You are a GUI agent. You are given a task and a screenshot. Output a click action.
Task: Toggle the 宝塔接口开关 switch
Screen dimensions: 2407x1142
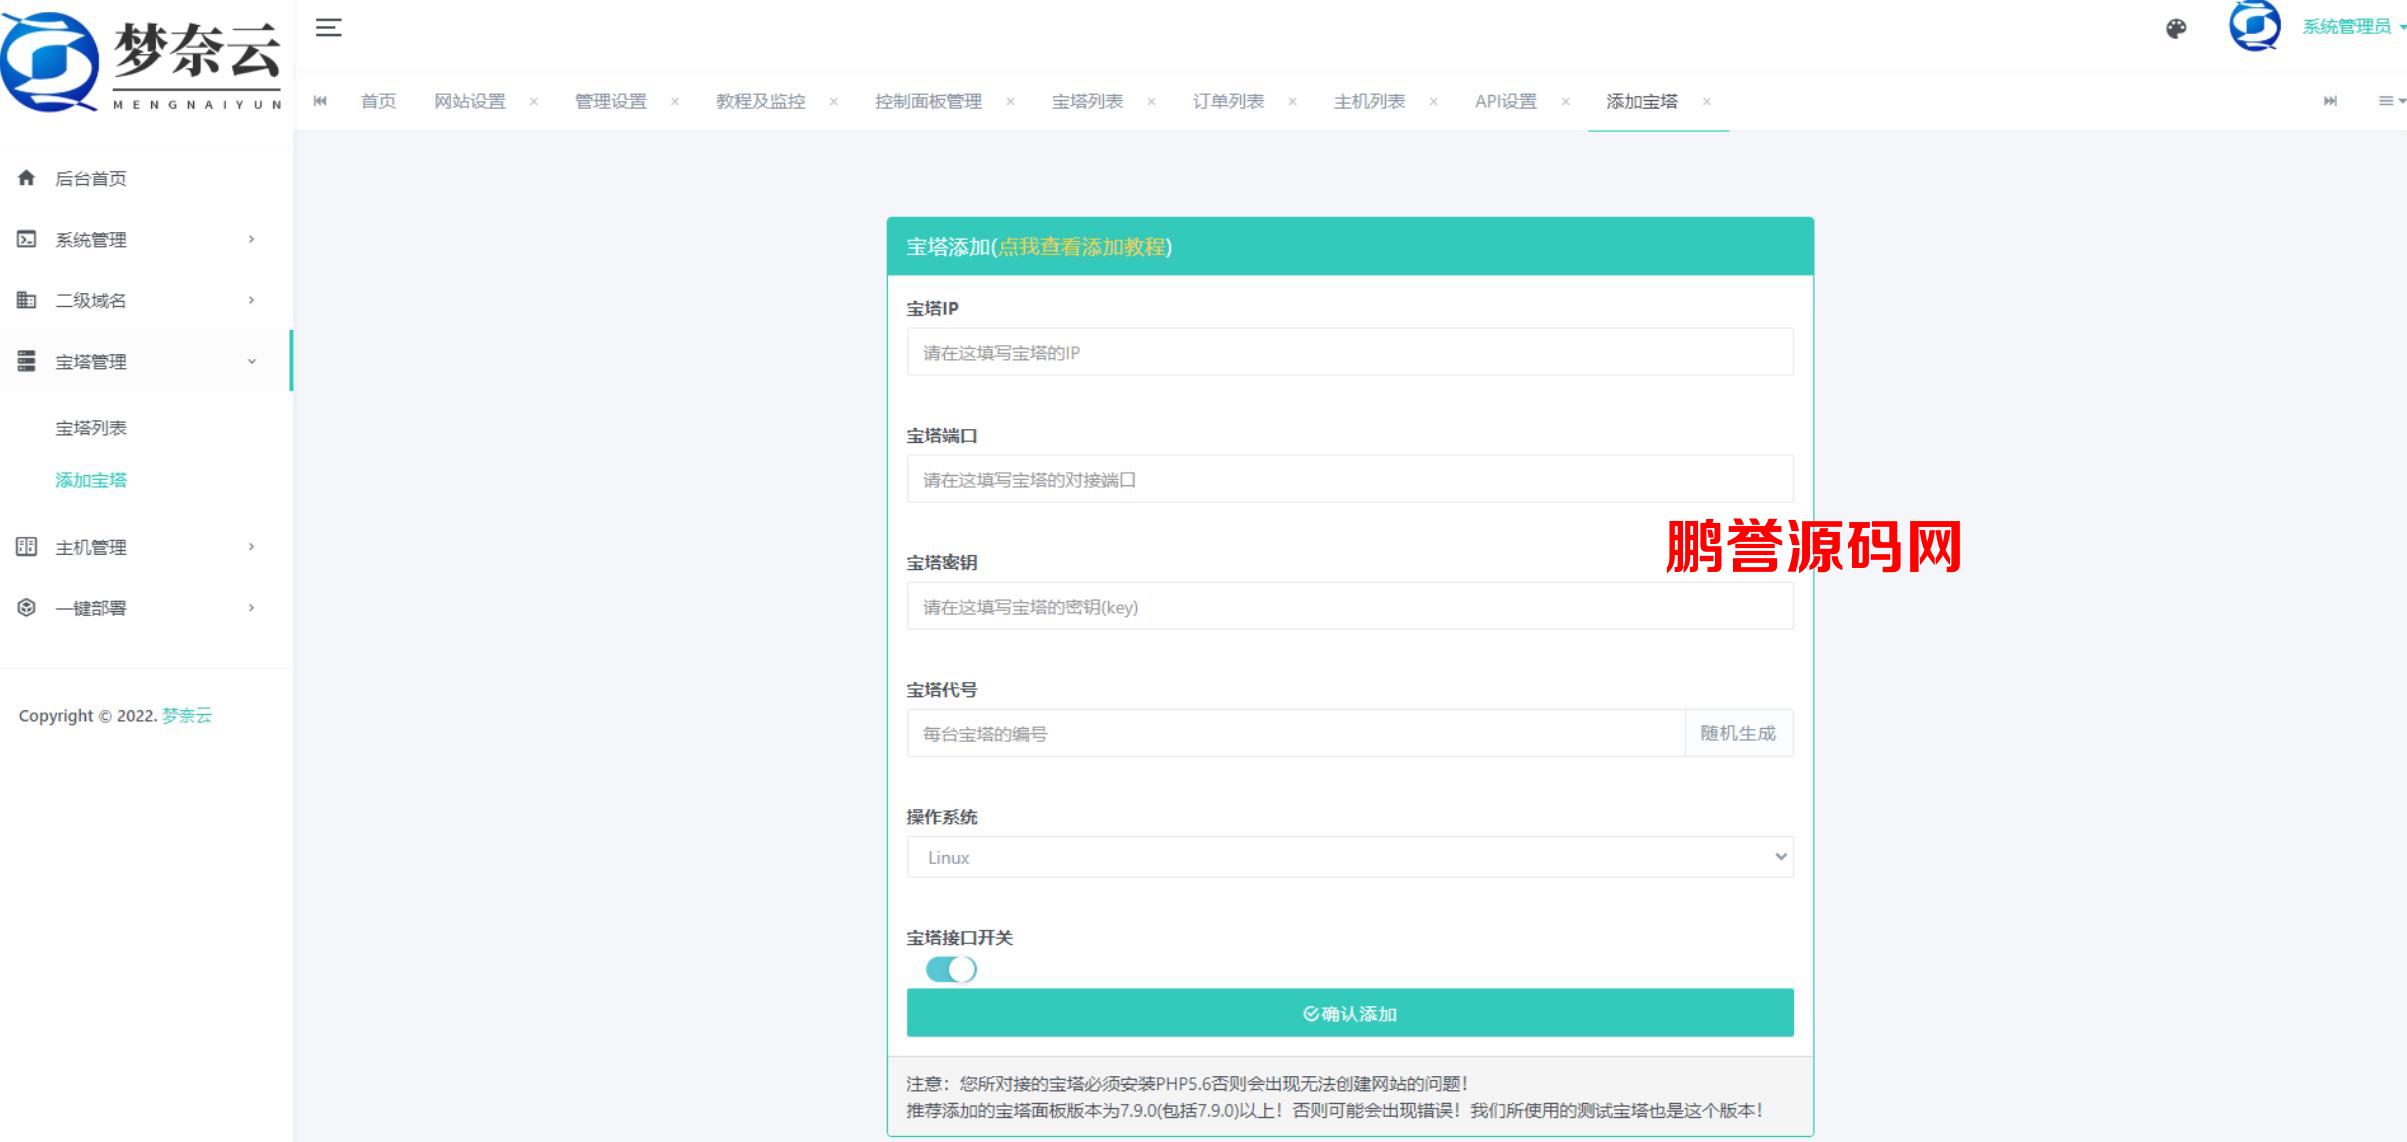951,969
